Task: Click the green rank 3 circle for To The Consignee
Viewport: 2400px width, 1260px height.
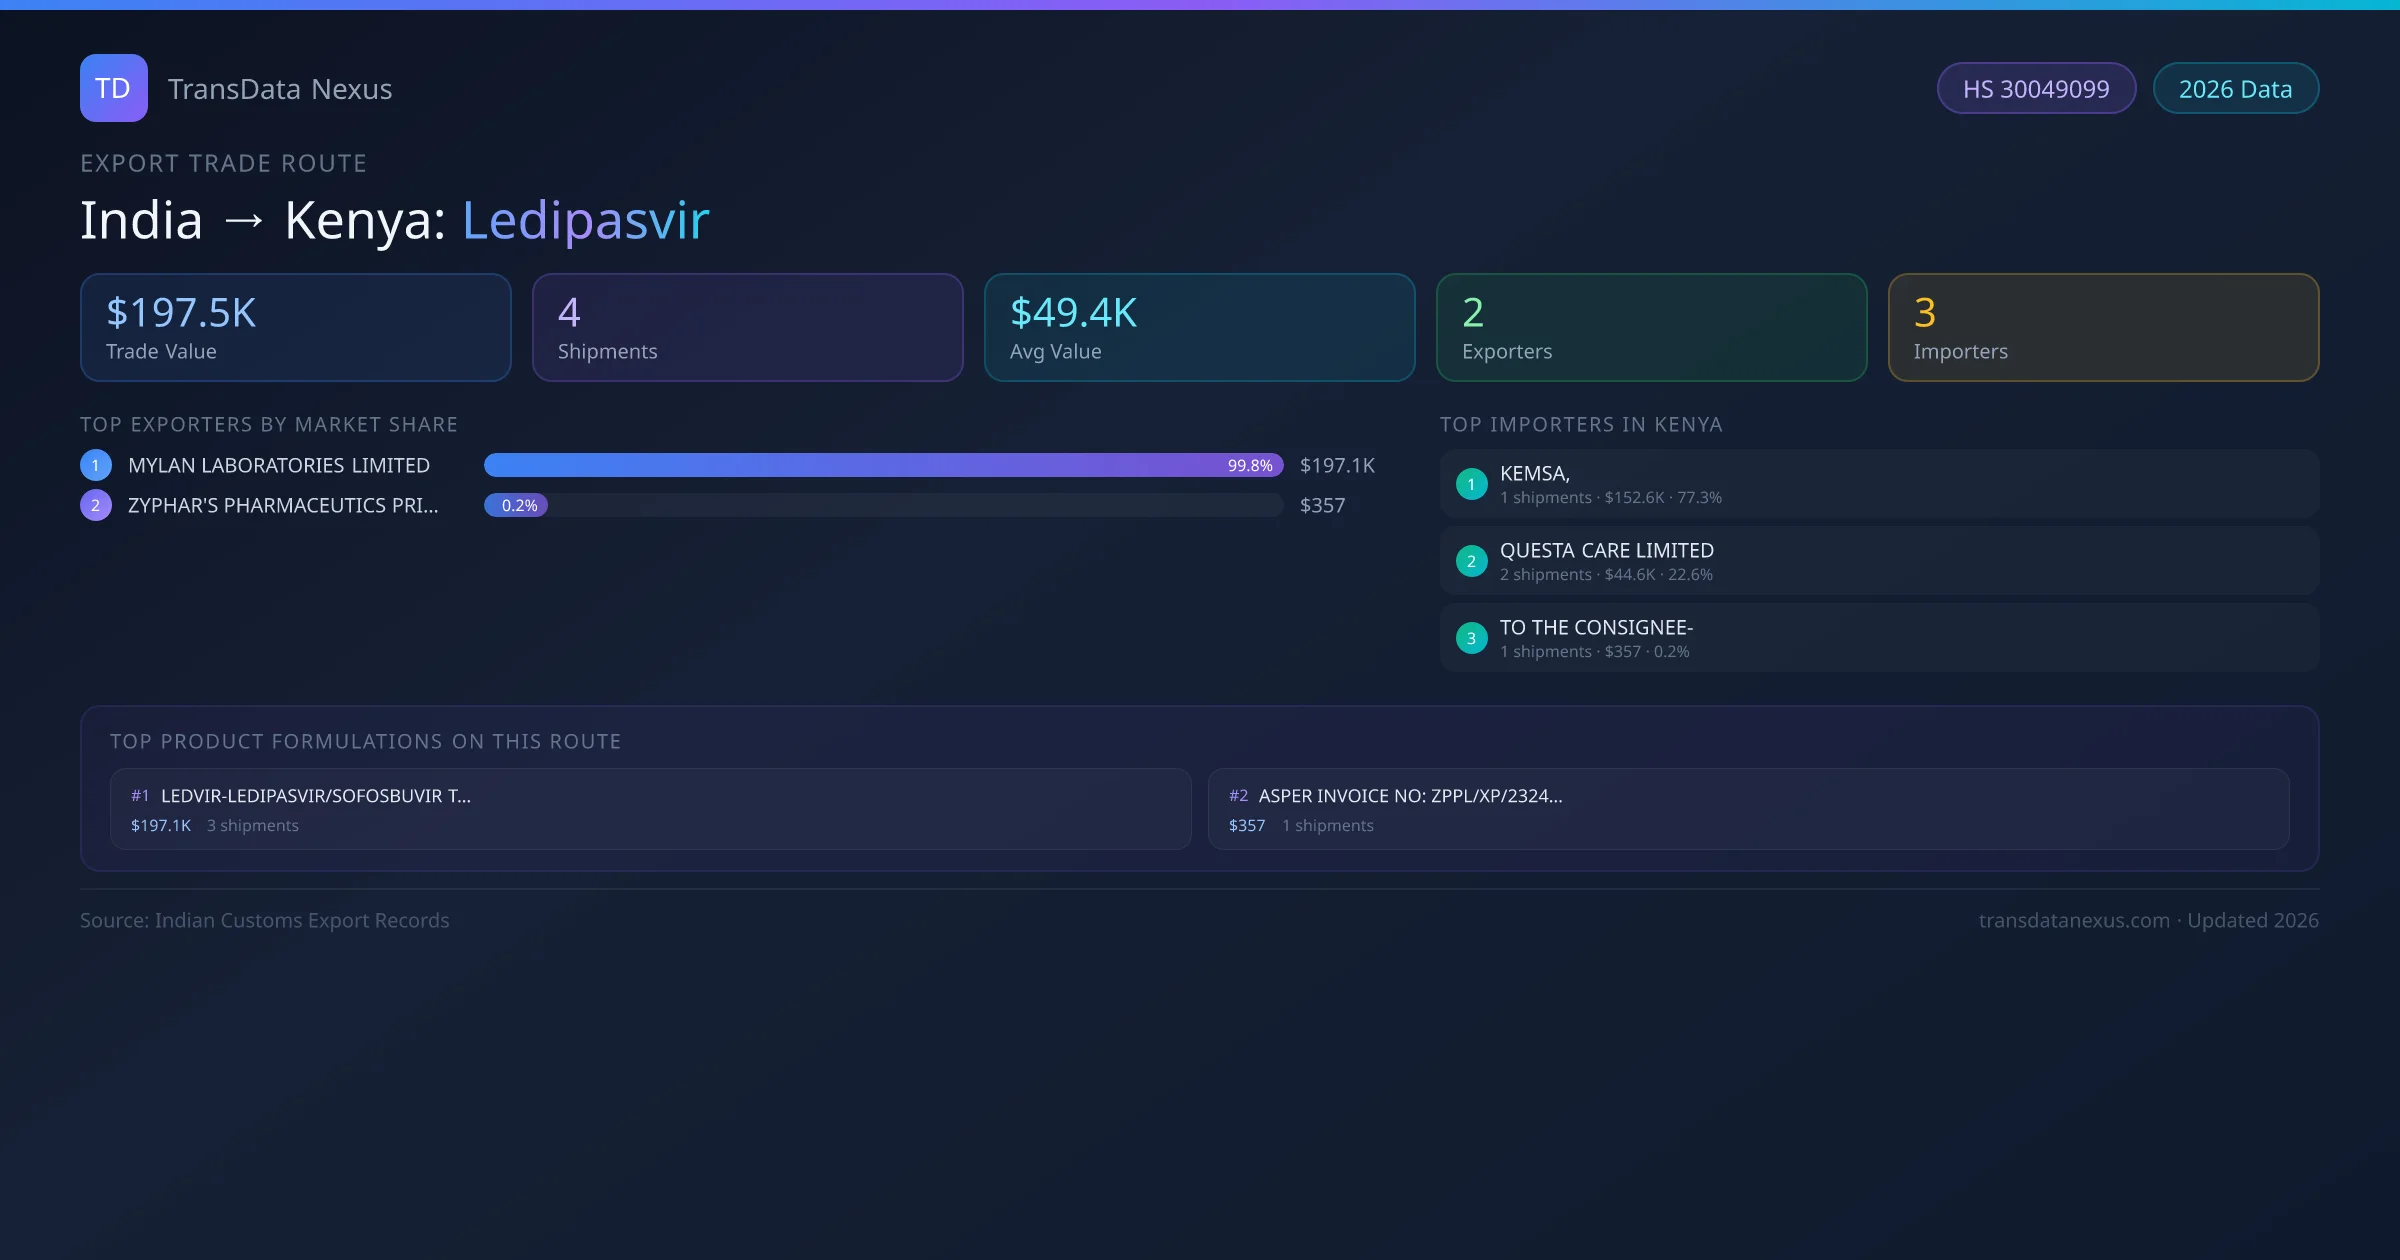Action: [x=1471, y=638]
